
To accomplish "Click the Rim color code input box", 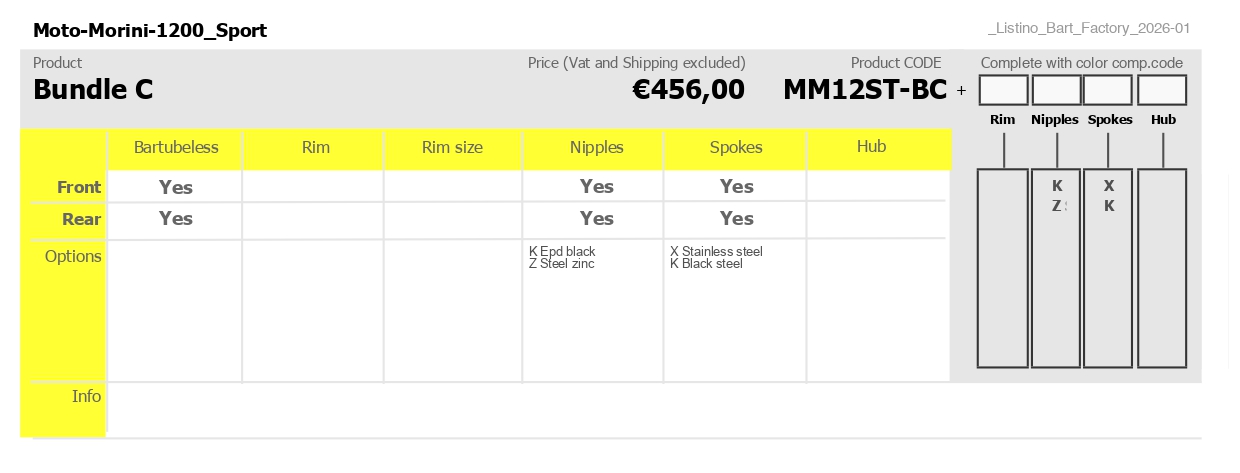I will coord(1003,90).
